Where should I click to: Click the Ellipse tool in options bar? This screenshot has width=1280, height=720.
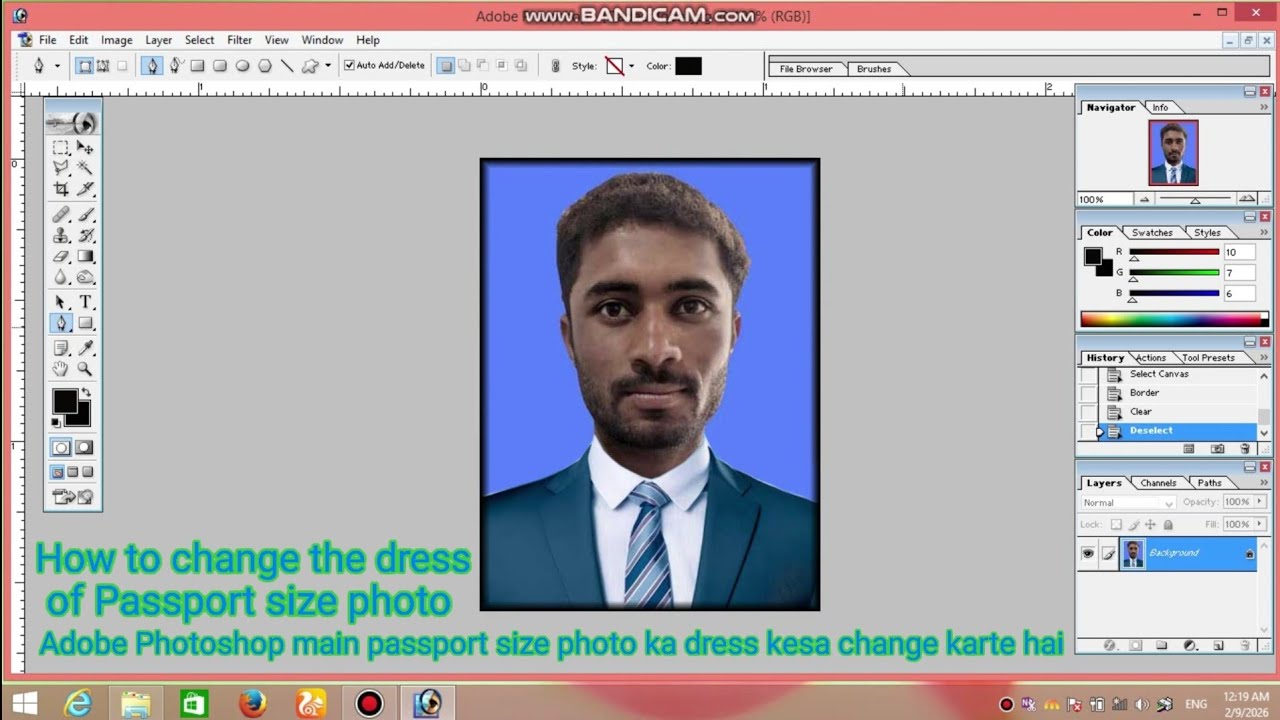tap(242, 66)
